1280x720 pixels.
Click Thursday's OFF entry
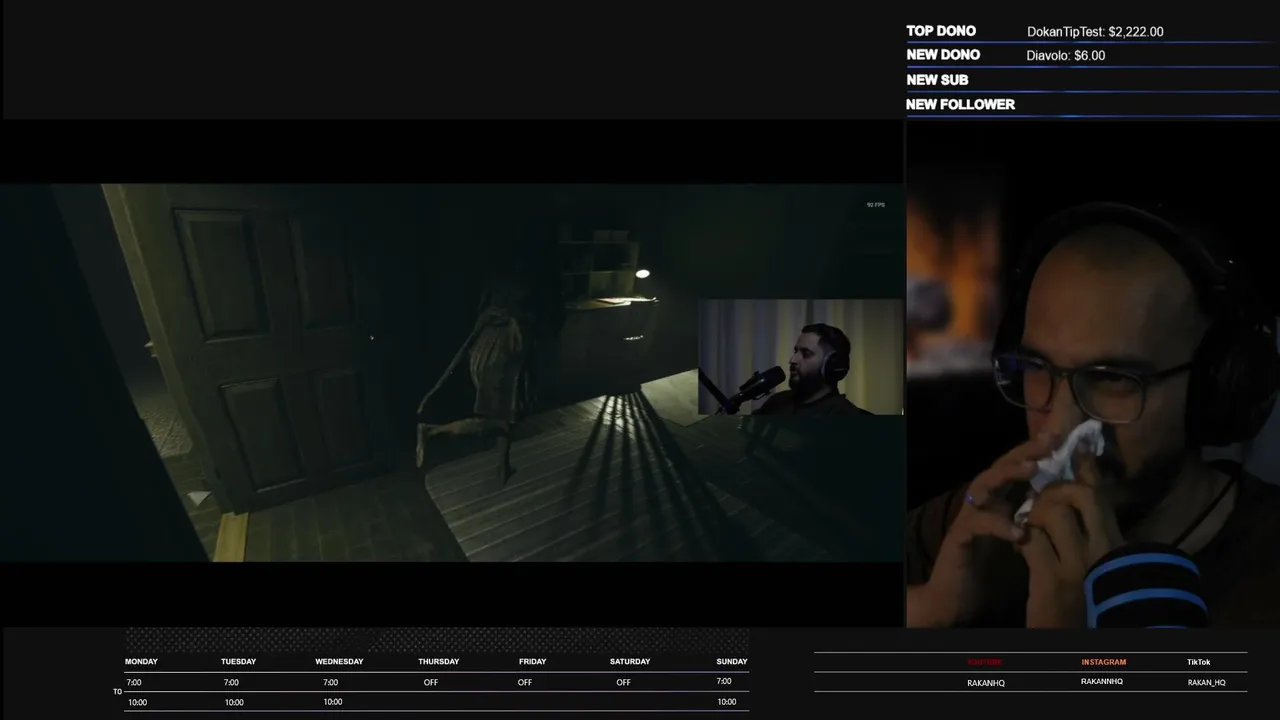431,683
